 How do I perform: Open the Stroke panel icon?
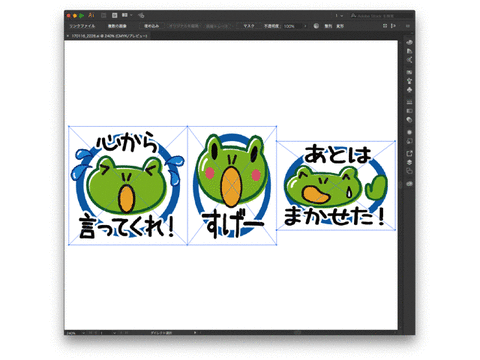coord(409,102)
